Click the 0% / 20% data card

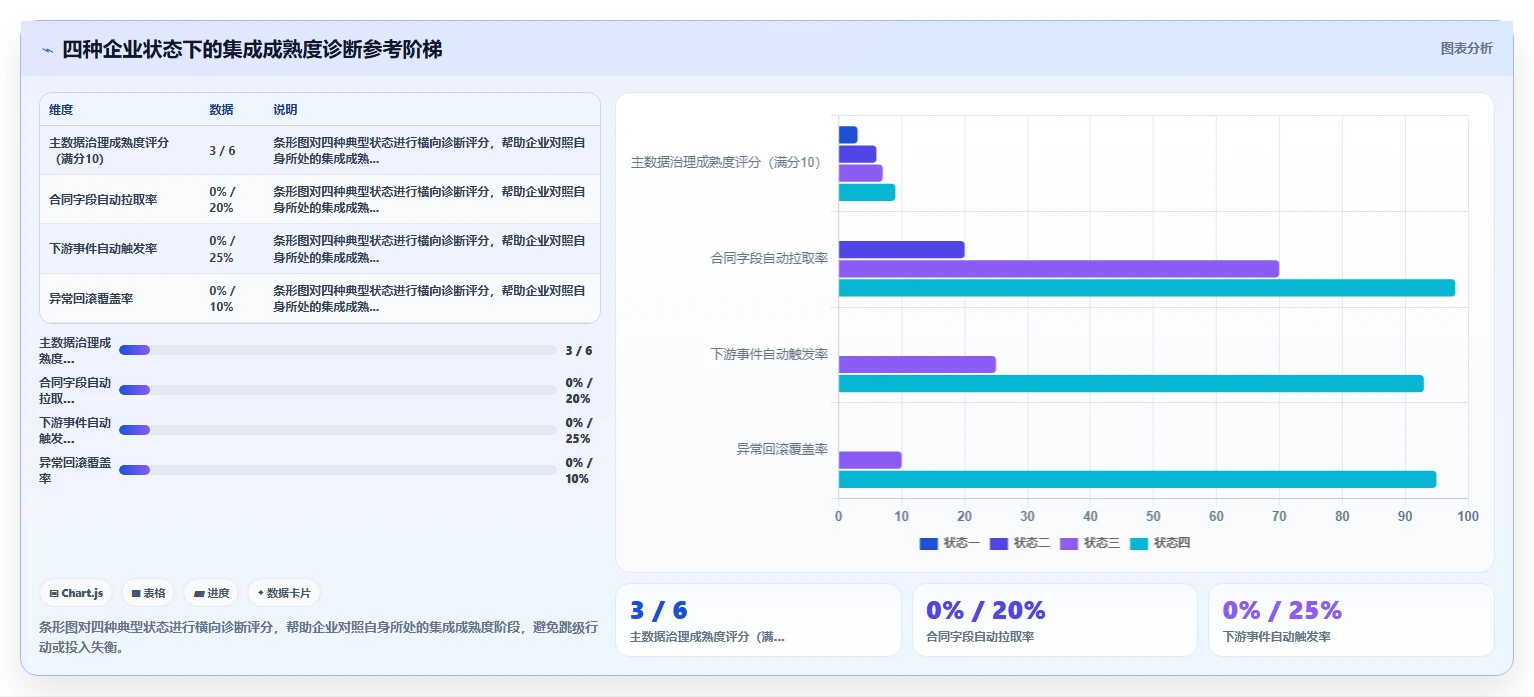click(x=1055, y=620)
